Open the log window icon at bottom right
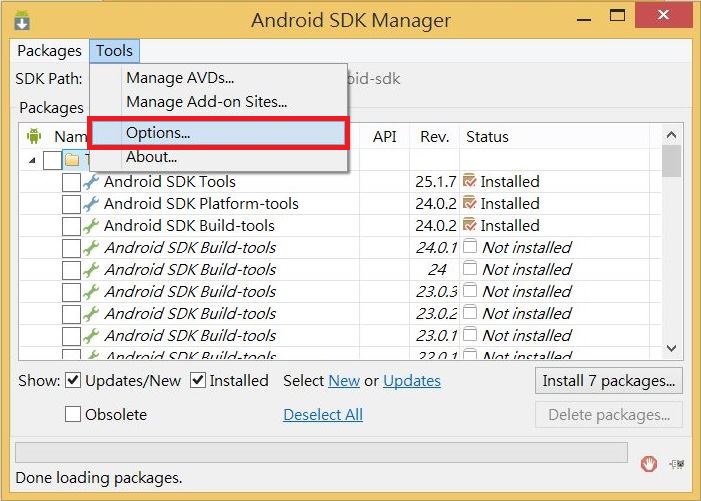The image size is (701, 501). pyautogui.click(x=677, y=463)
